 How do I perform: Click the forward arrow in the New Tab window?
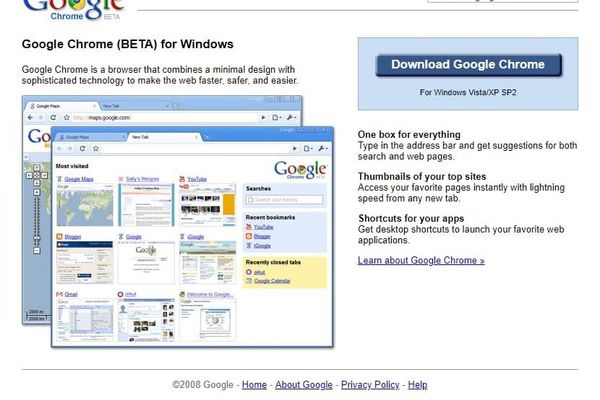click(x=70, y=149)
